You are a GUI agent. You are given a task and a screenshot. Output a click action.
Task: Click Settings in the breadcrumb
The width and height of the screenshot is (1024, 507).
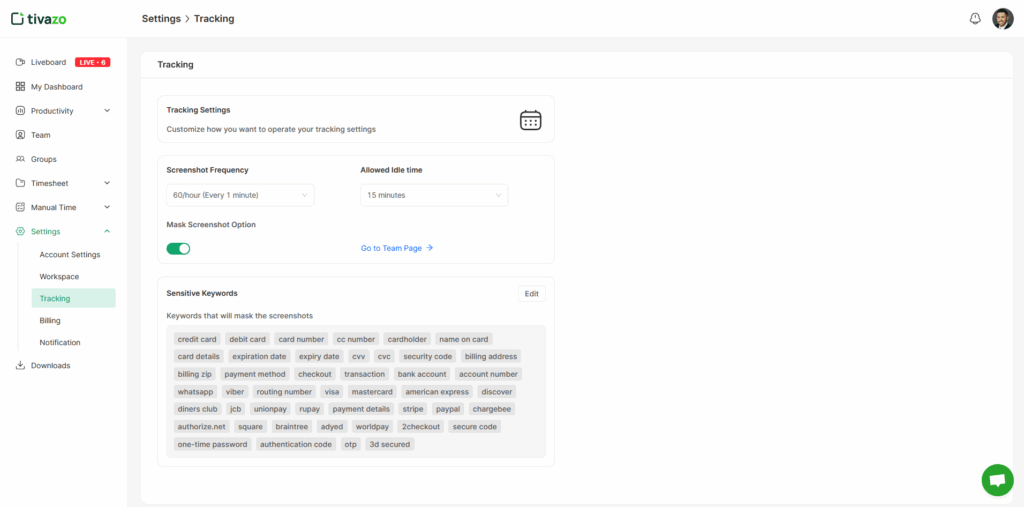point(161,19)
